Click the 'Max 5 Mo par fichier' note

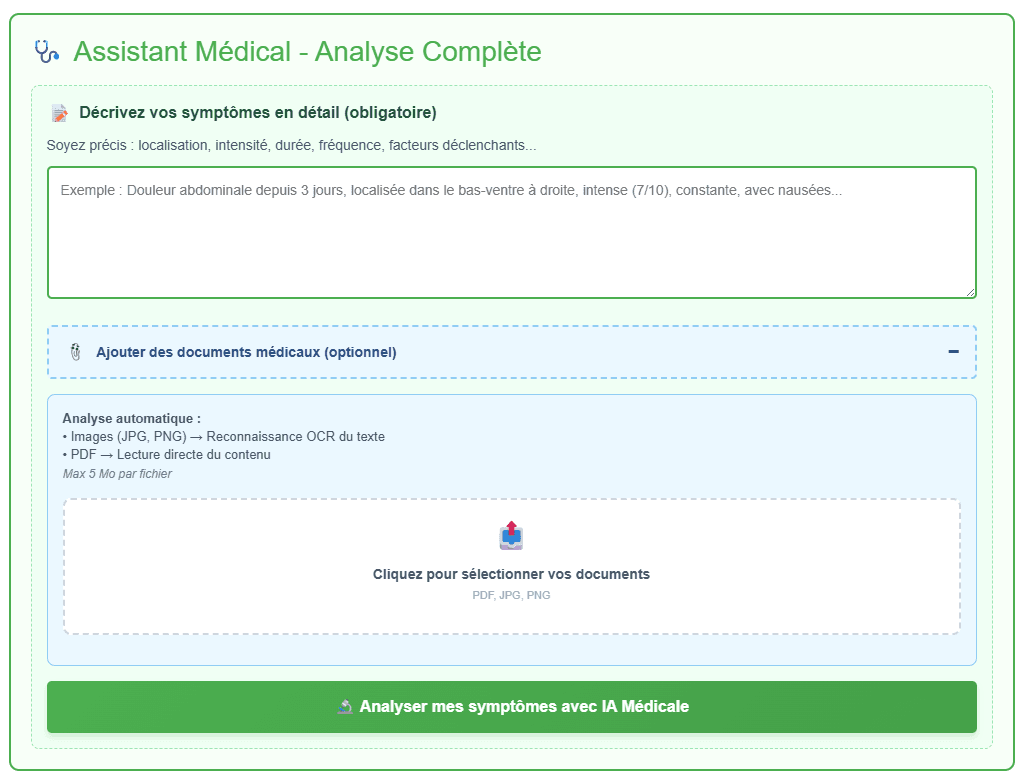pyautogui.click(x=117, y=474)
